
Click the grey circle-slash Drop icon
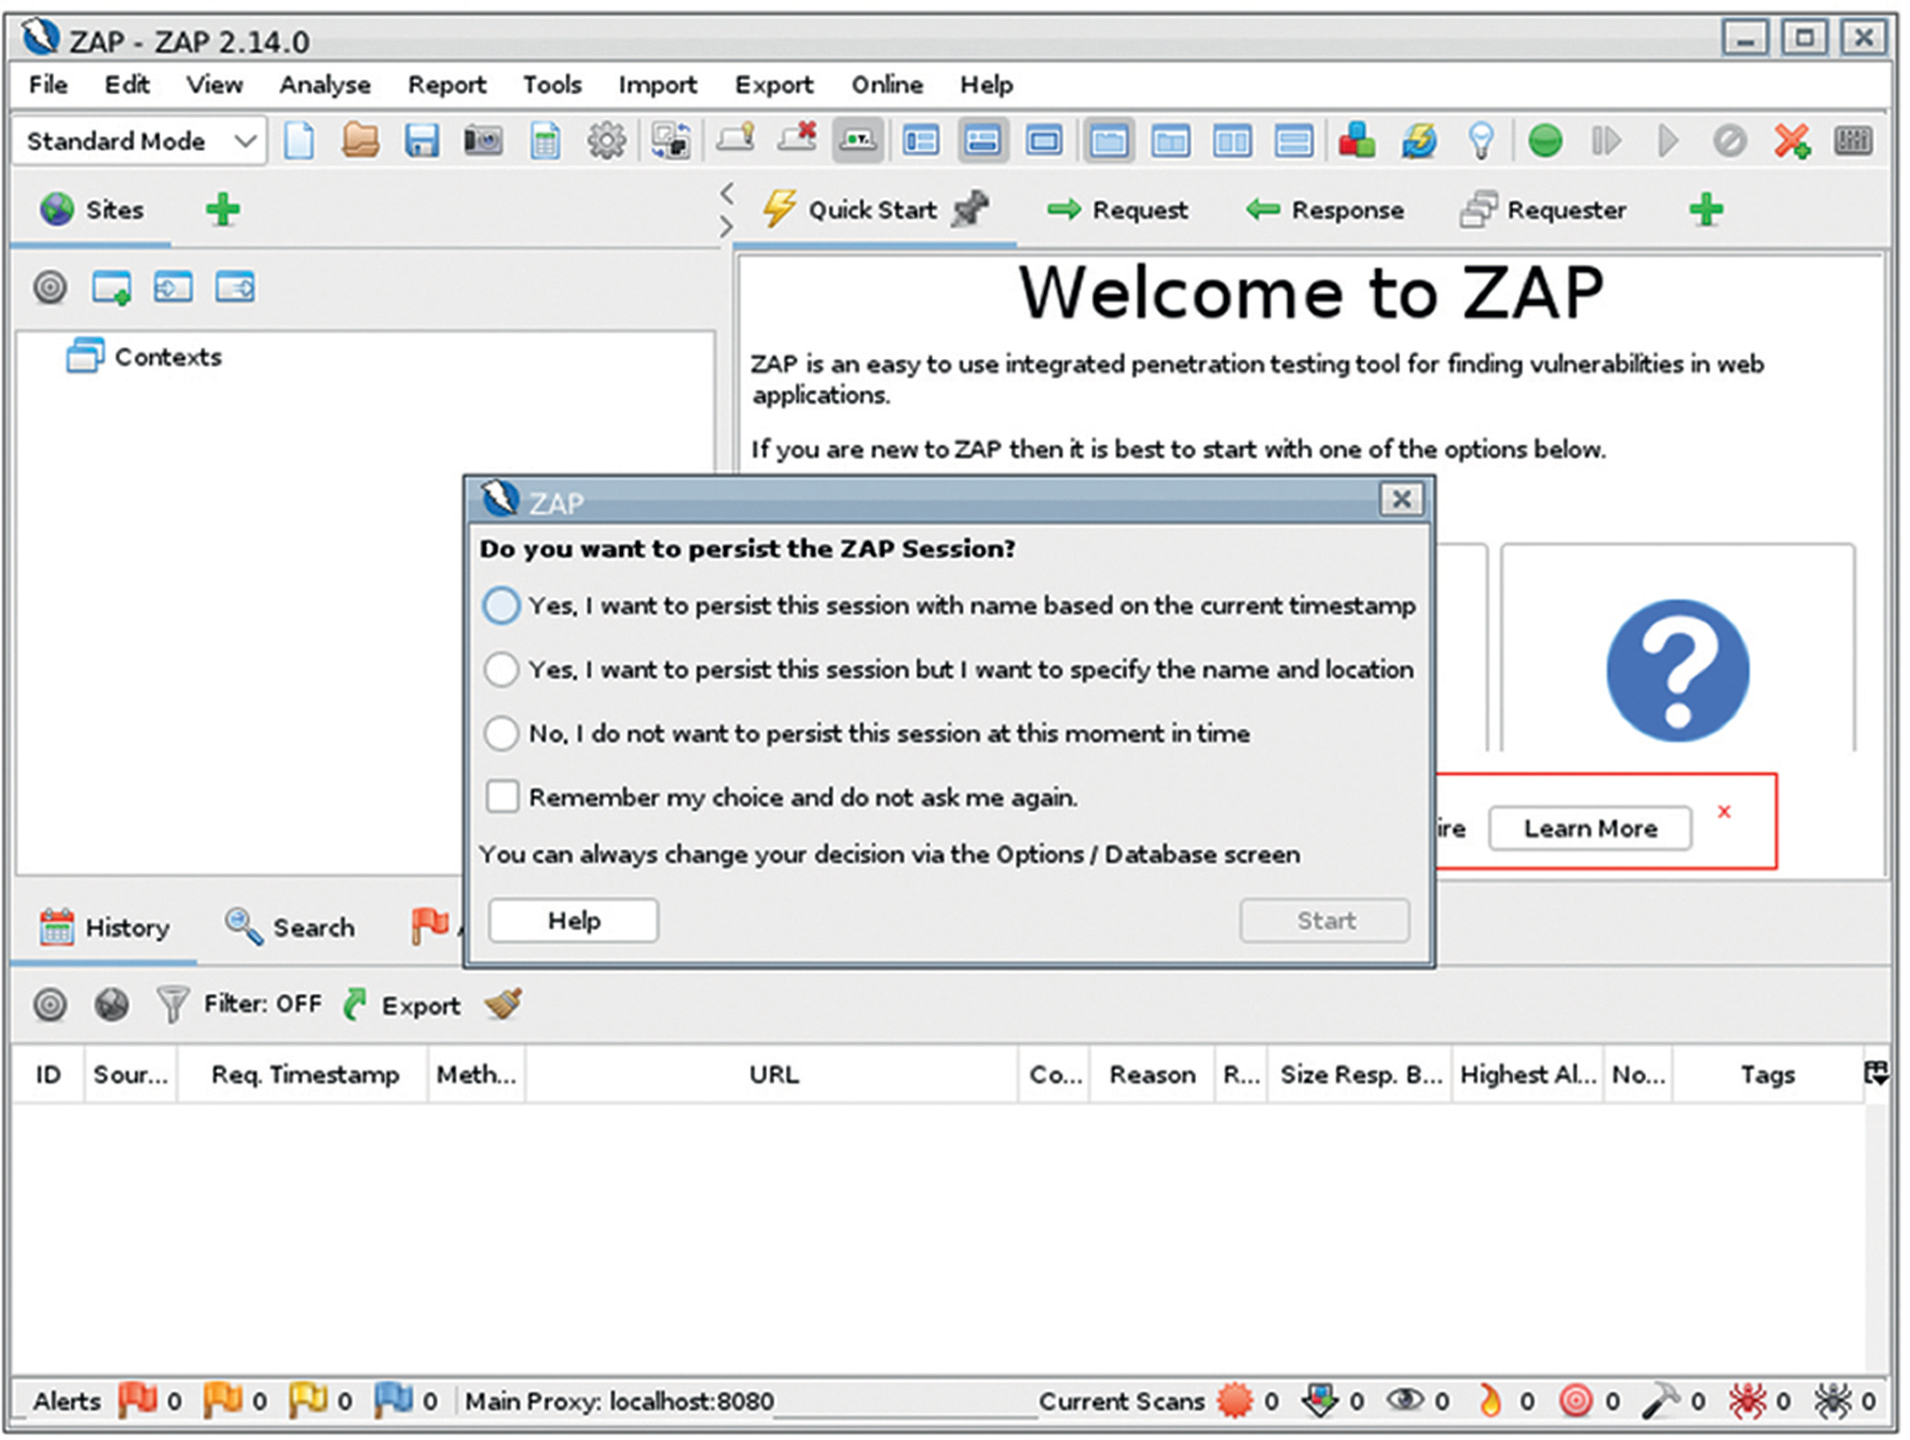pos(1729,141)
